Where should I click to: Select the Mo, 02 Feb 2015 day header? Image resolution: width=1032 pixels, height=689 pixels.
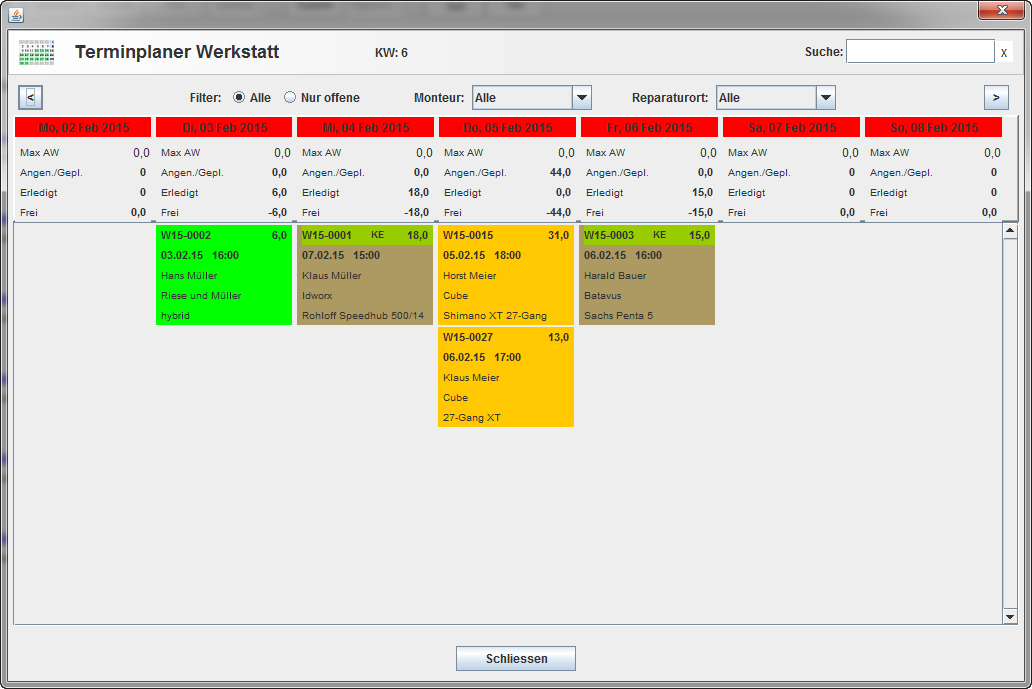click(83, 128)
